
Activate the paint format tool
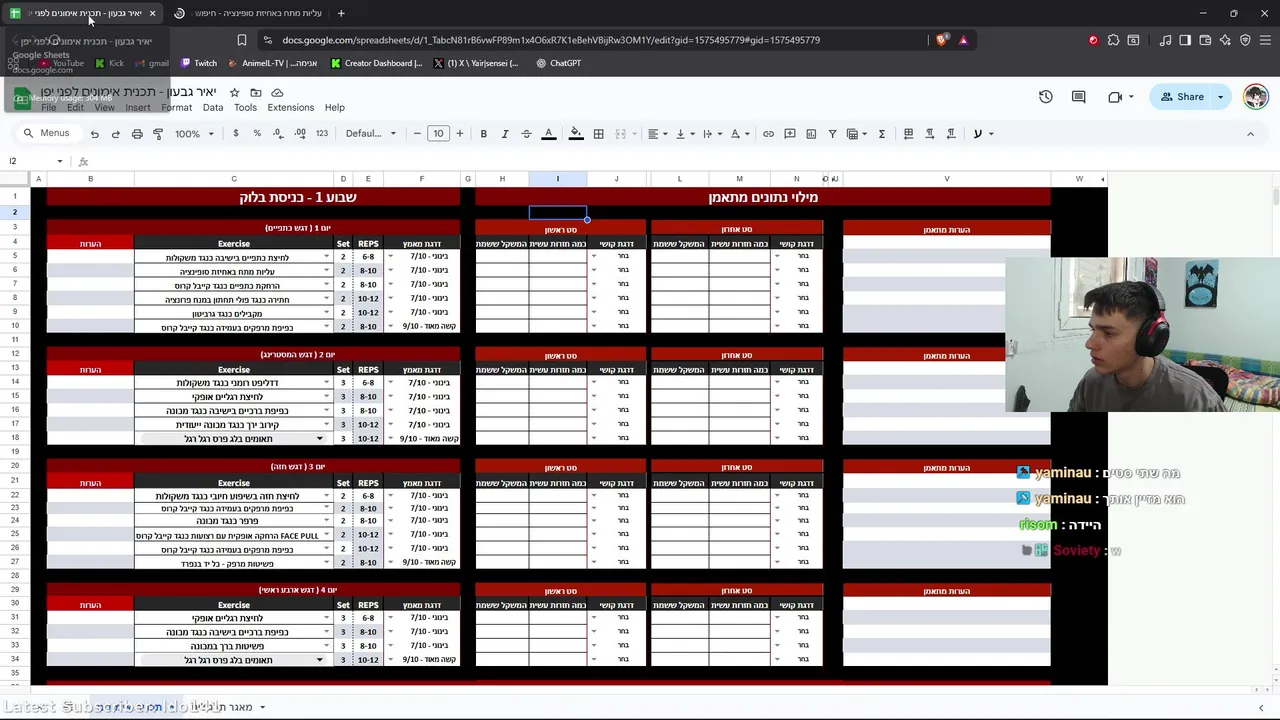[158, 134]
